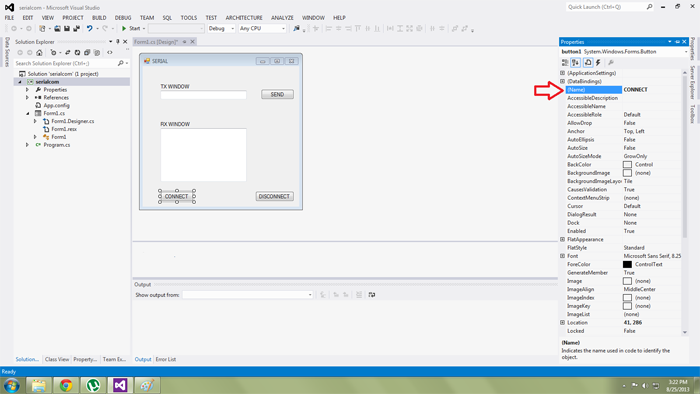
Task: Open the TOOLS menu
Action: pyautogui.click(x=188, y=18)
